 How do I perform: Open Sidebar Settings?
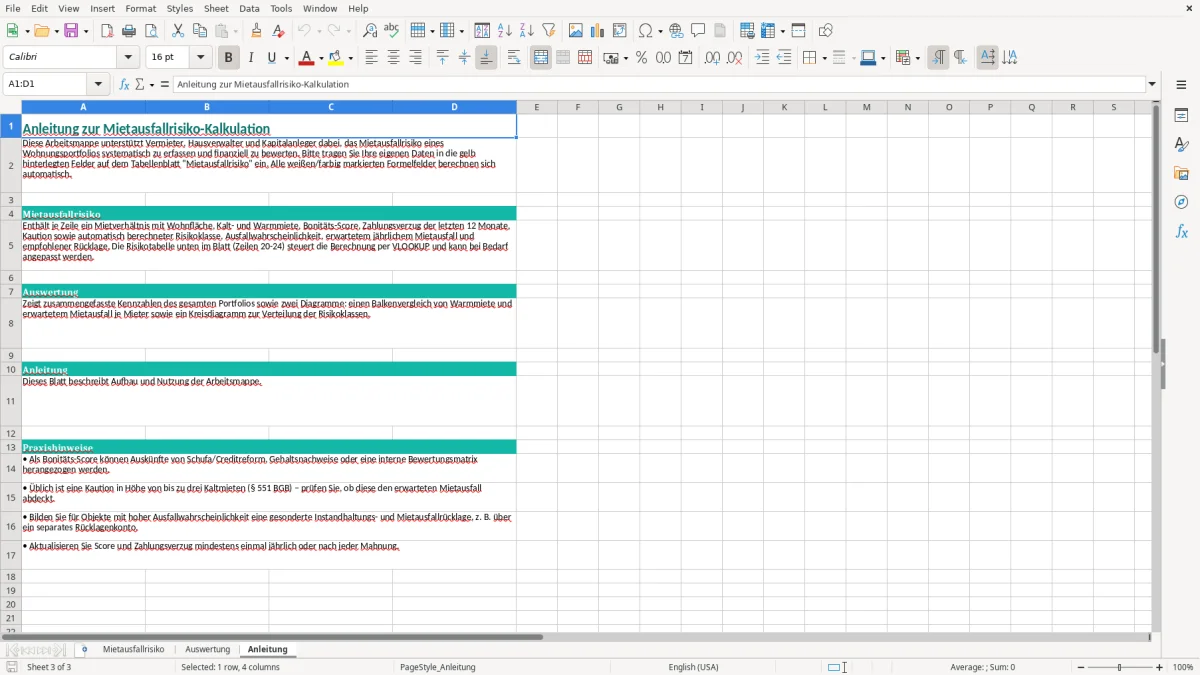pyautogui.click(x=1181, y=85)
